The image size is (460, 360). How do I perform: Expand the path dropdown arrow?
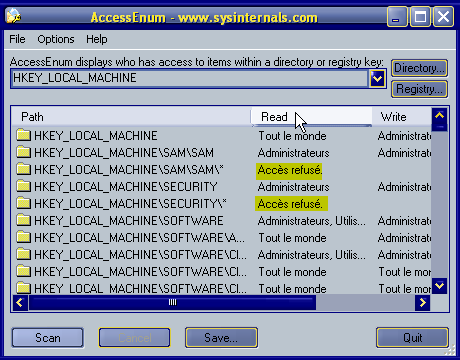click(377, 79)
